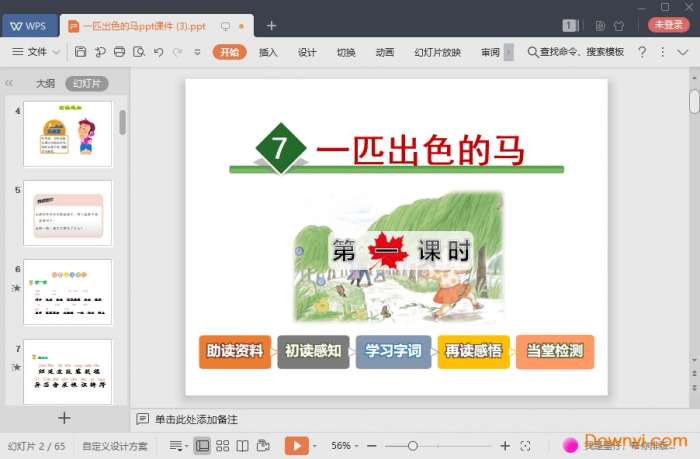Collapse the slide panel with double chevron
The height and width of the screenshot is (459, 700).
[x=9, y=83]
